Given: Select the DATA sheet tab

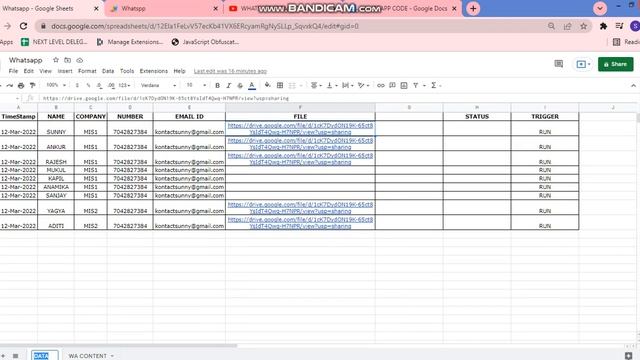Looking at the screenshot, I should (44, 356).
